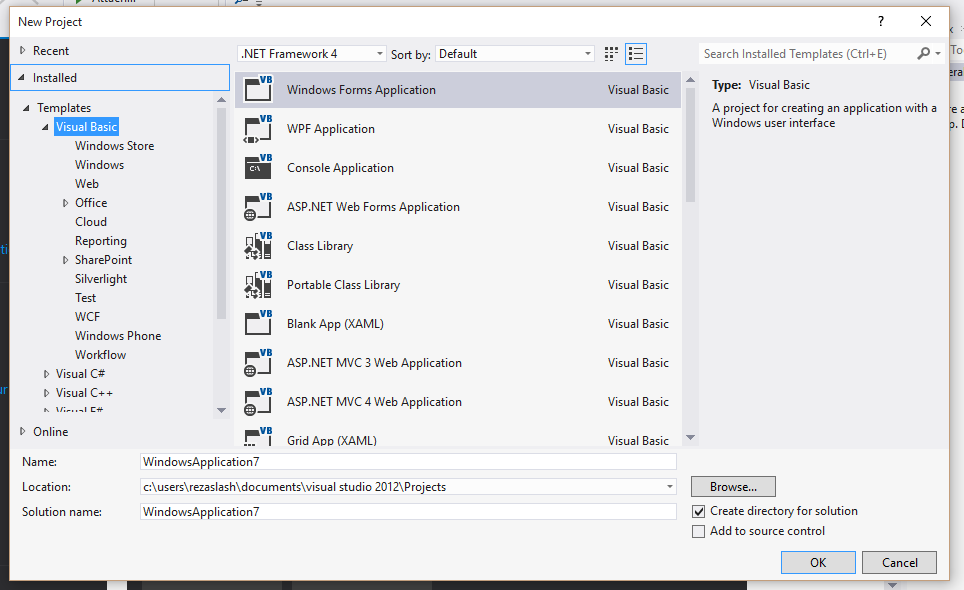Select the Test category
This screenshot has width=964, height=590.
point(85,298)
